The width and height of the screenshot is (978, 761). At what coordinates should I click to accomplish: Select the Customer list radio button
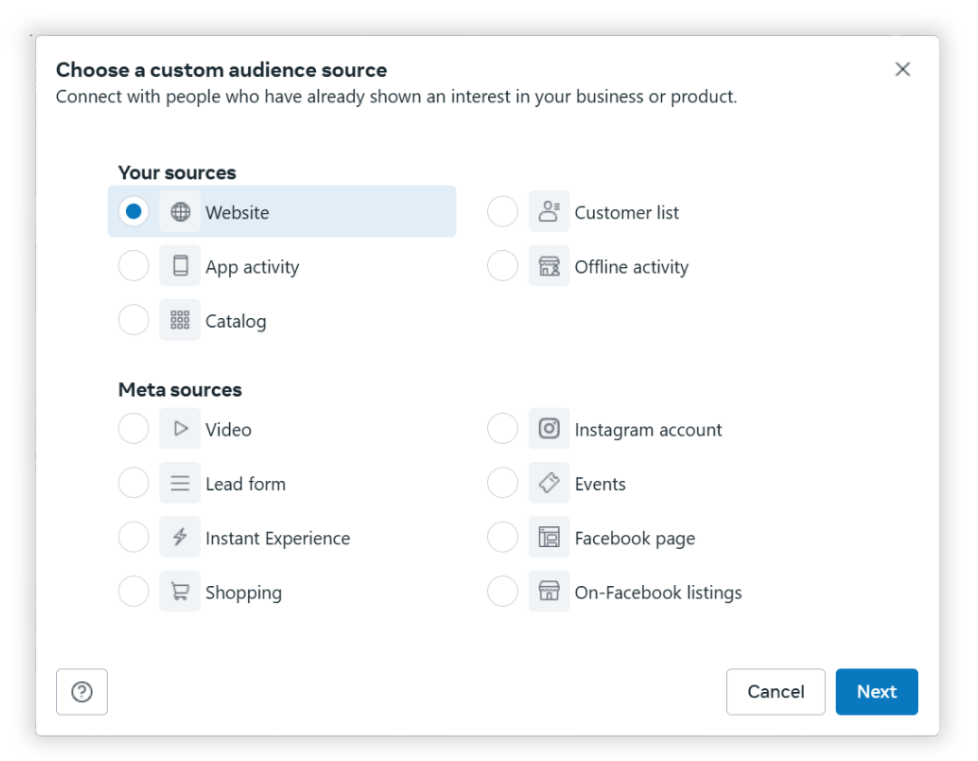502,211
